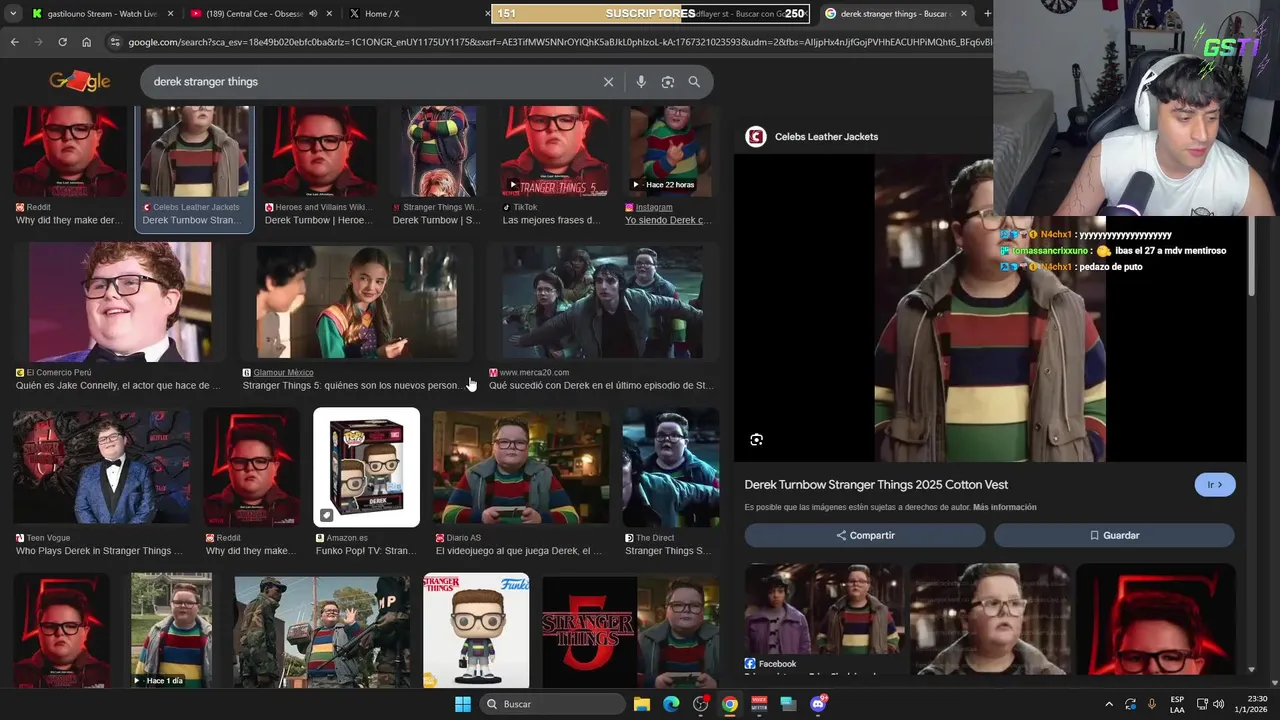Image resolution: width=1280 pixels, height=720 pixels.
Task: Open Microsoft Edge from taskbar
Action: coord(671,704)
